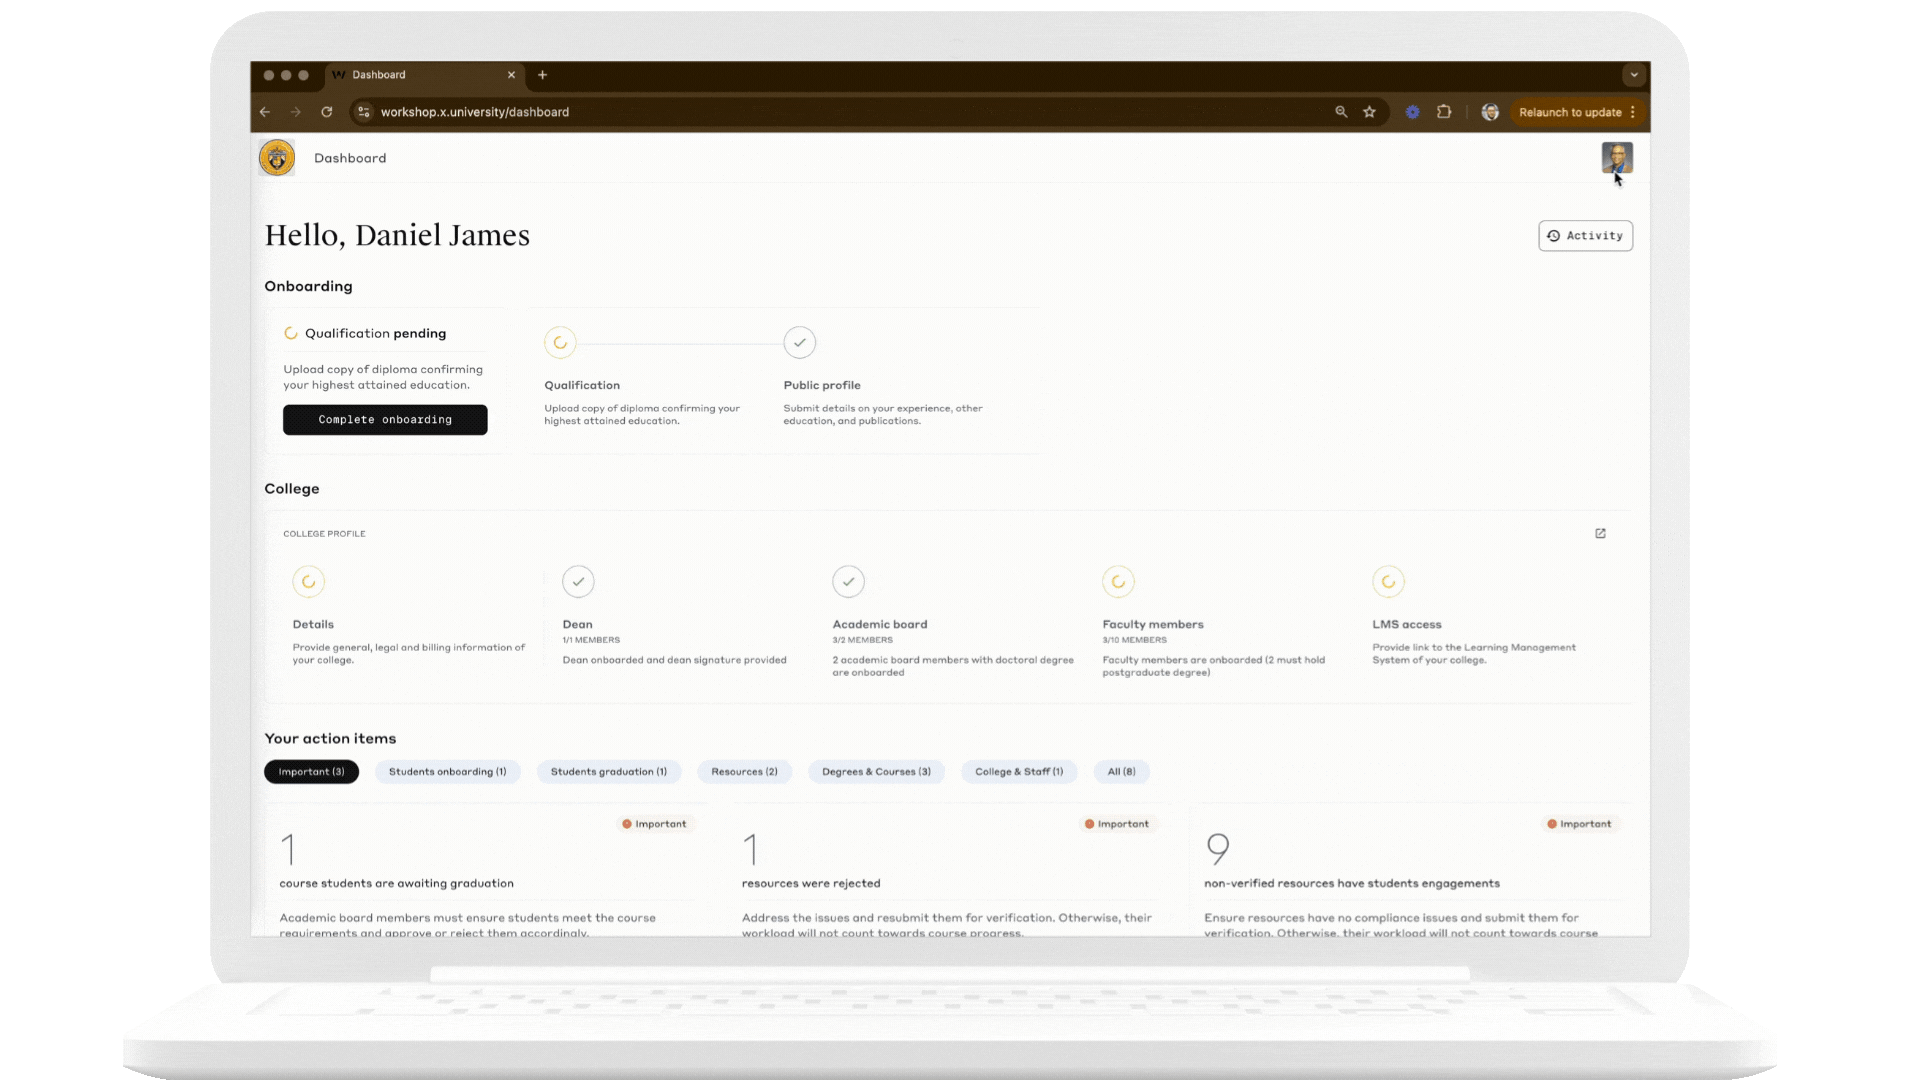Select the Resources (2) filter tab

[x=744, y=771]
